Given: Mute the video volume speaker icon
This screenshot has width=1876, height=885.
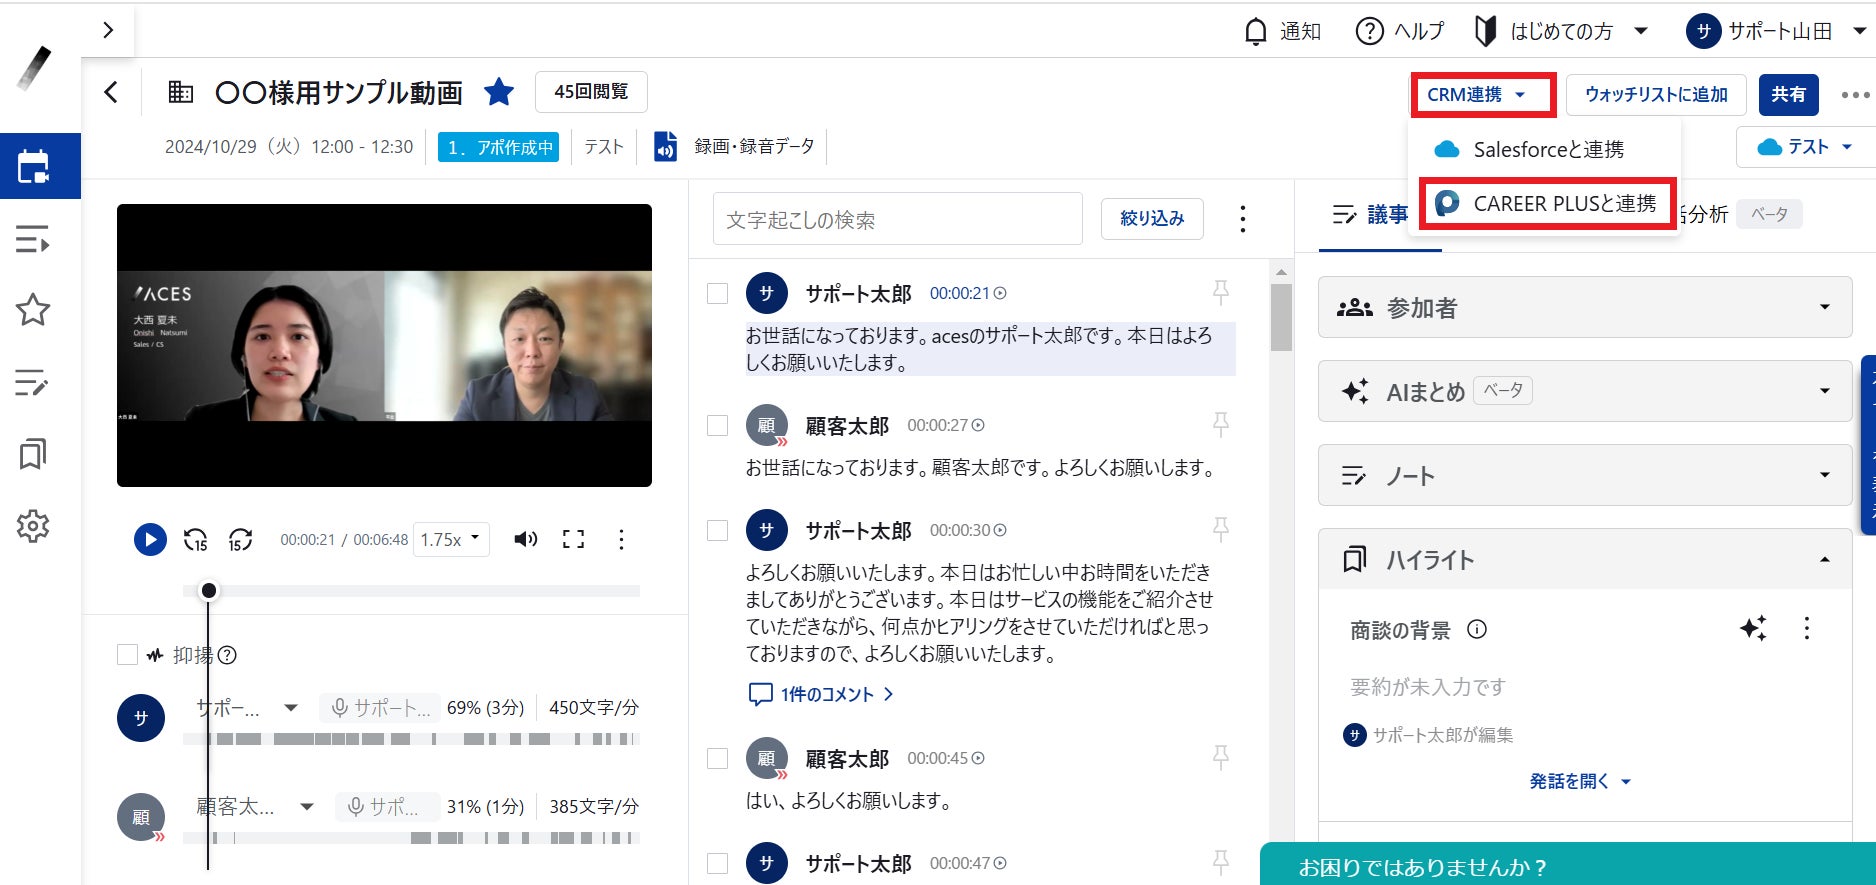Looking at the screenshot, I should pyautogui.click(x=525, y=540).
